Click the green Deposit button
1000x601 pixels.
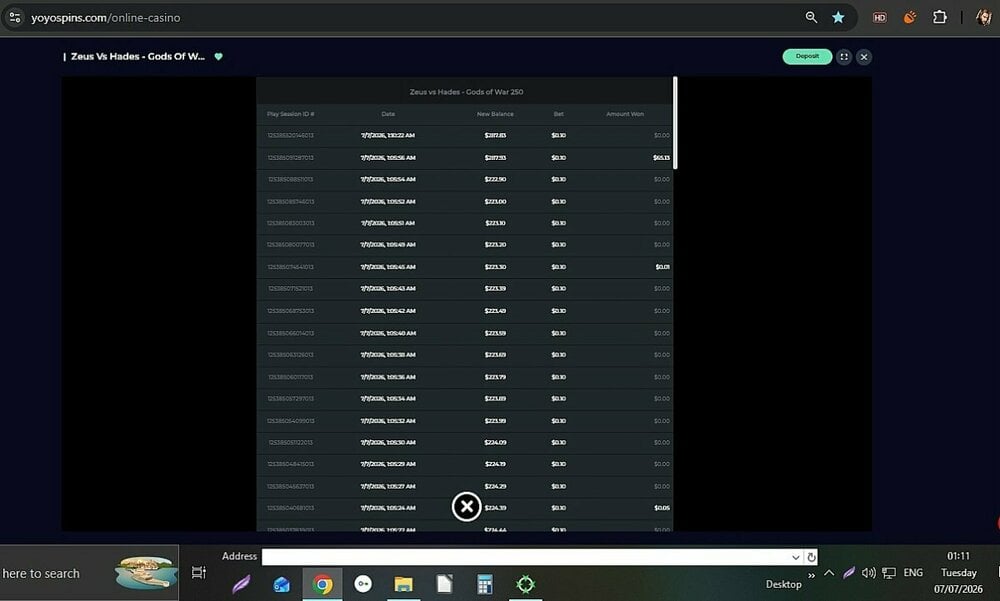point(807,57)
